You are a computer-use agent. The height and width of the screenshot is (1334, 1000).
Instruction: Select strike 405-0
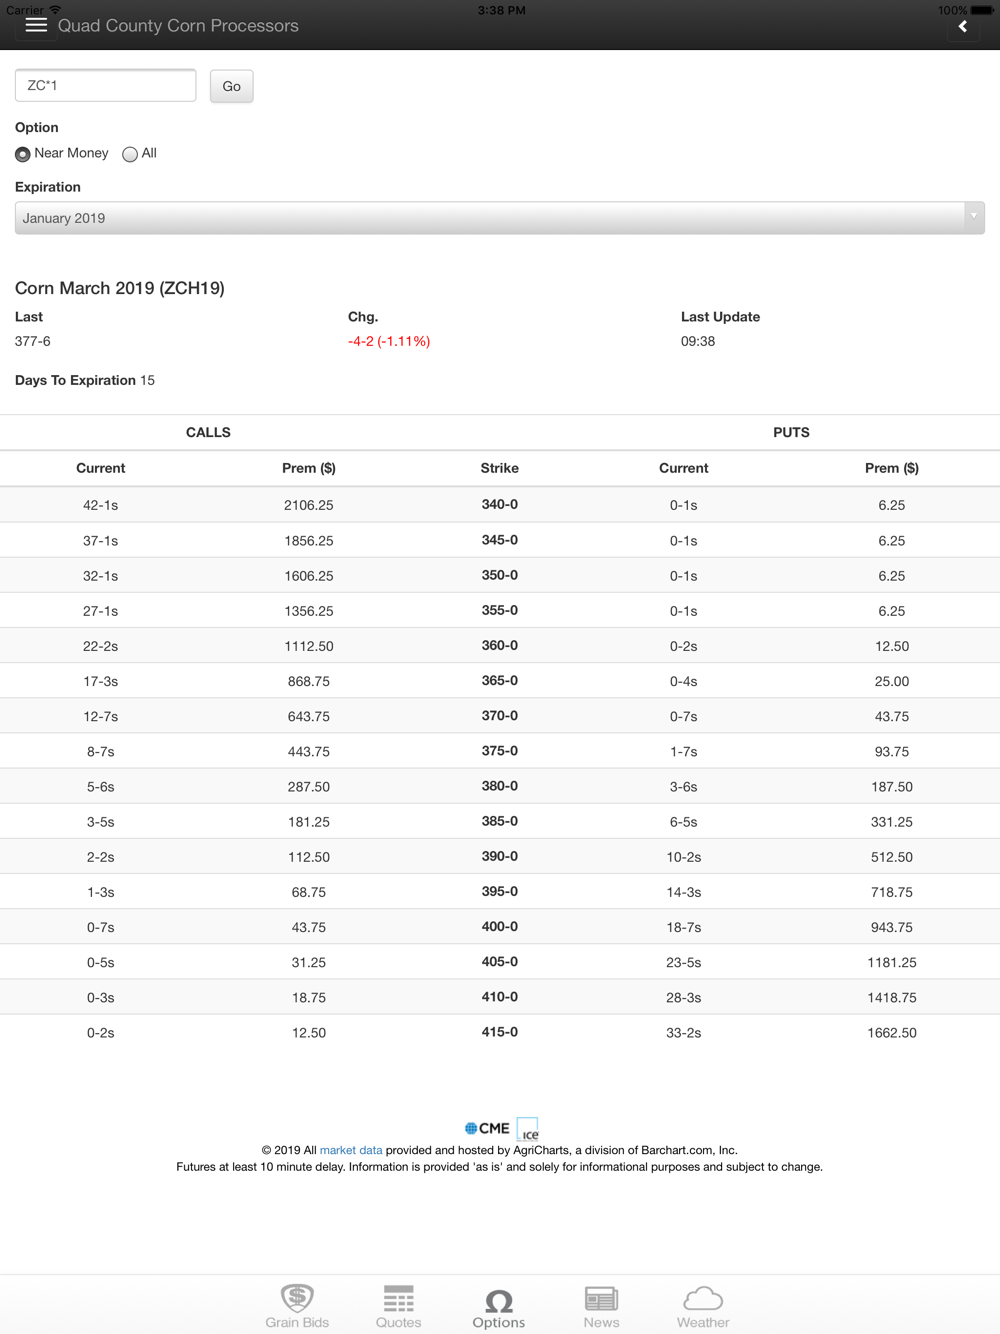[500, 961]
